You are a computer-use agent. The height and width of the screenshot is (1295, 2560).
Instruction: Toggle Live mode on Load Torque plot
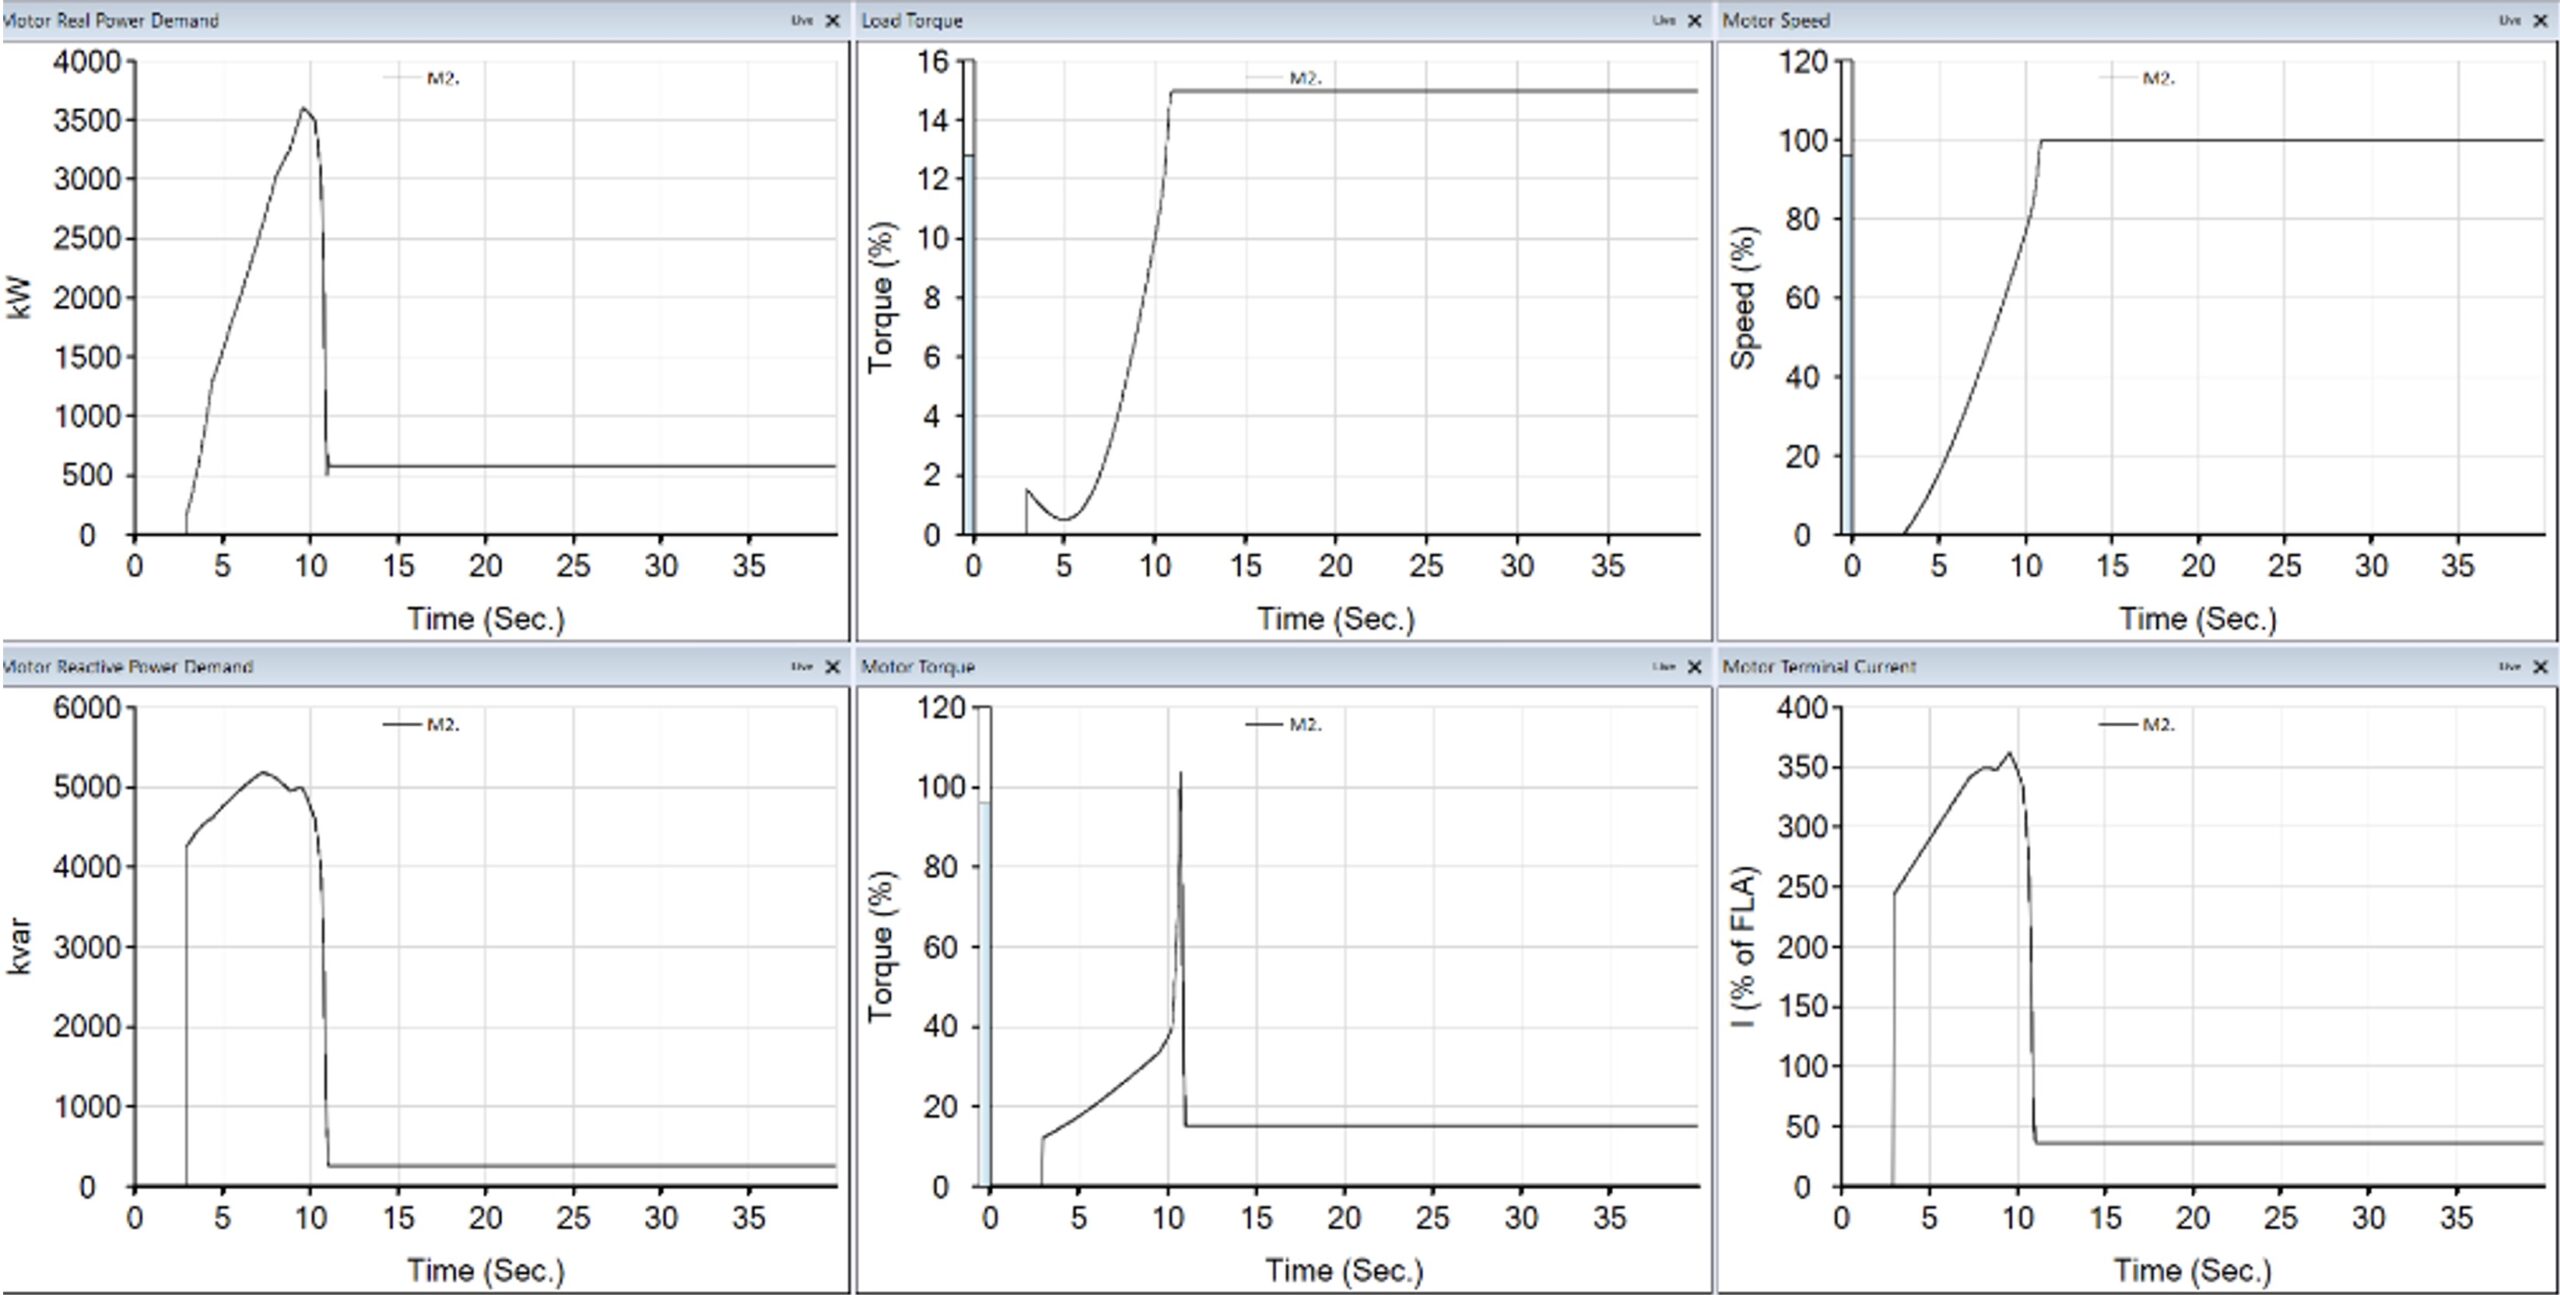[x=1663, y=20]
